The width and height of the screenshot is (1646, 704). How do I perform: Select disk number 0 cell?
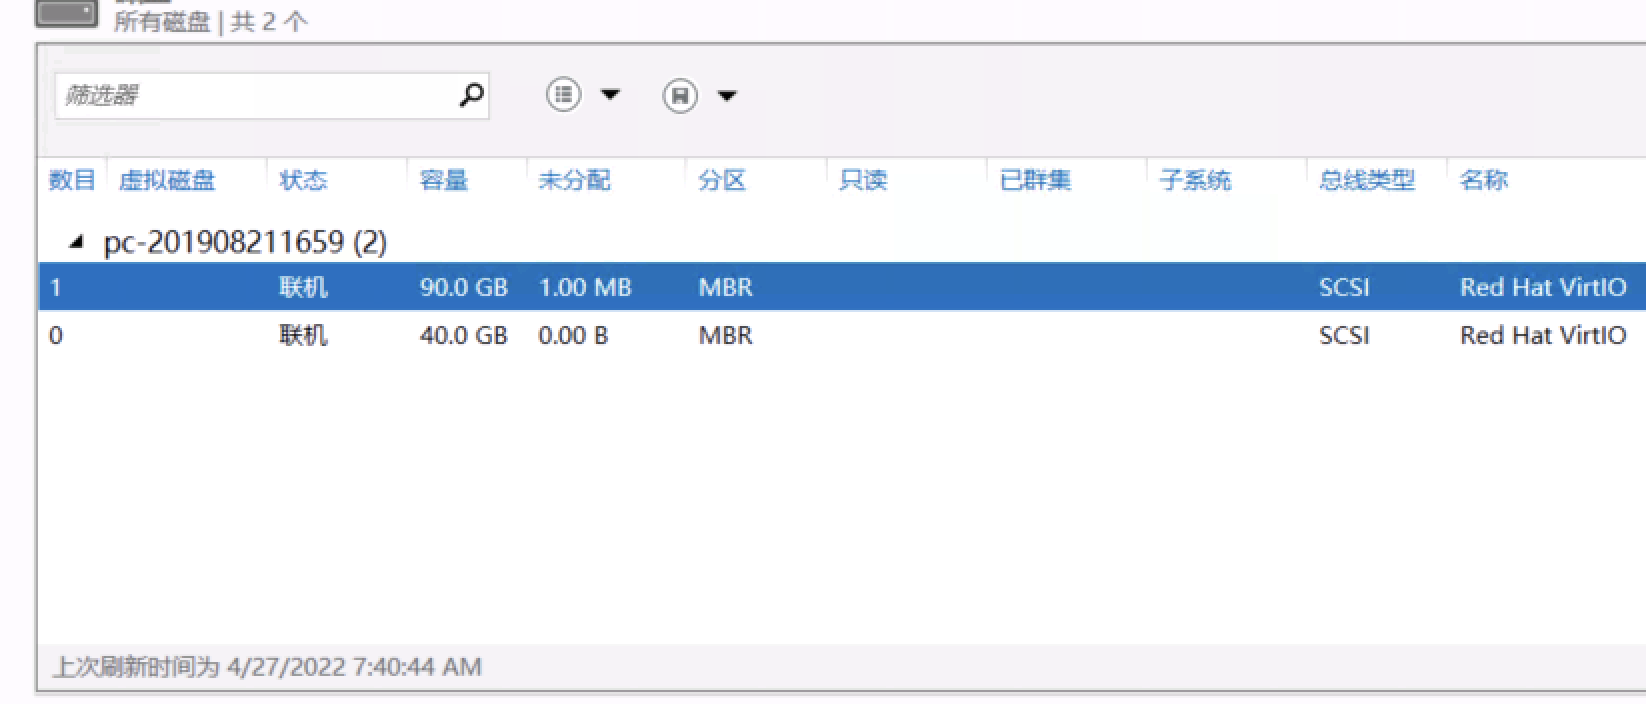click(56, 335)
